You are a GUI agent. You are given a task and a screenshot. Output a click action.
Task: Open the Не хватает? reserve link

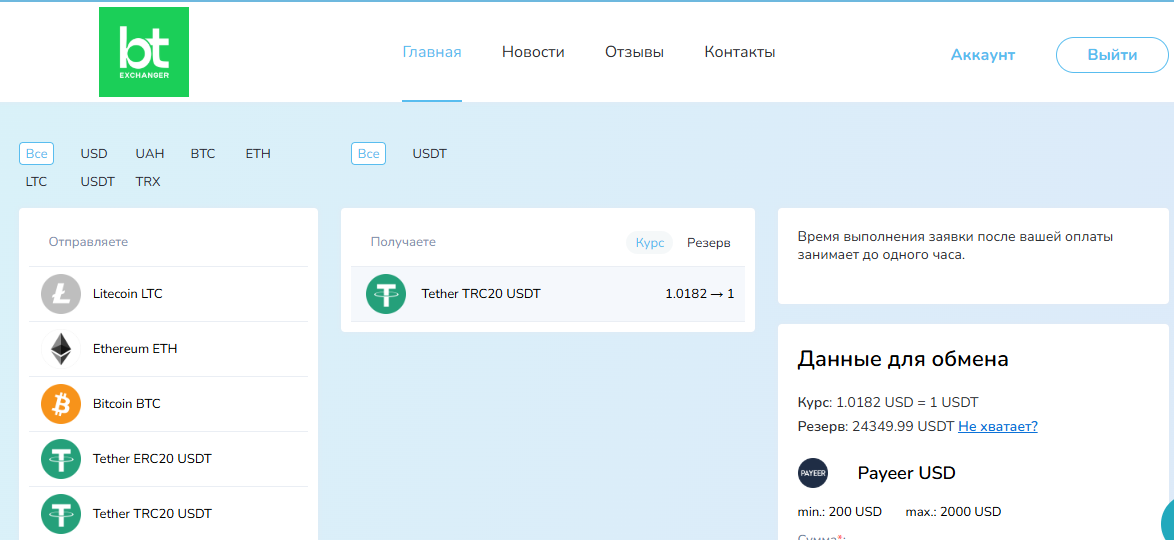coord(998,426)
